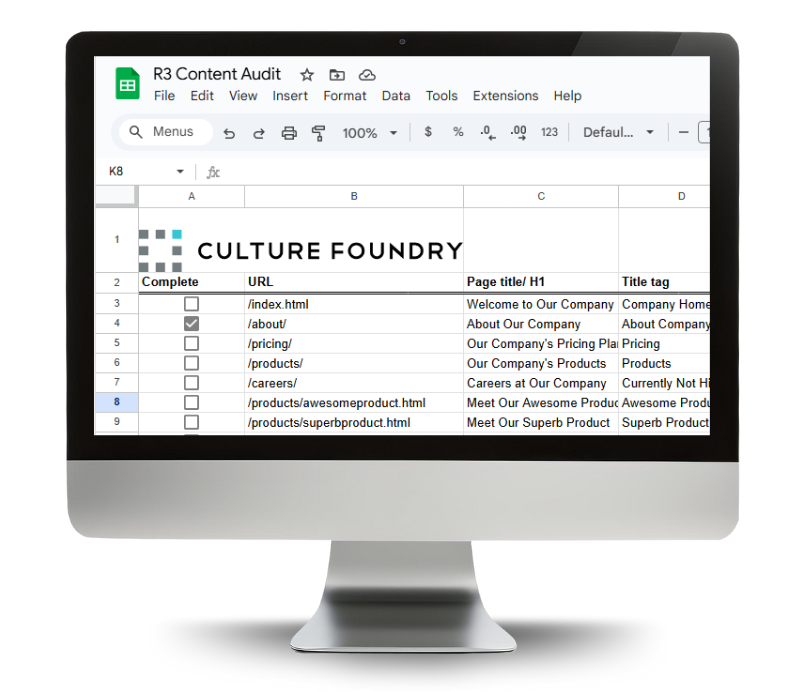The image size is (804, 692).
Task: Expand the Default font dropdown
Action: 619,132
